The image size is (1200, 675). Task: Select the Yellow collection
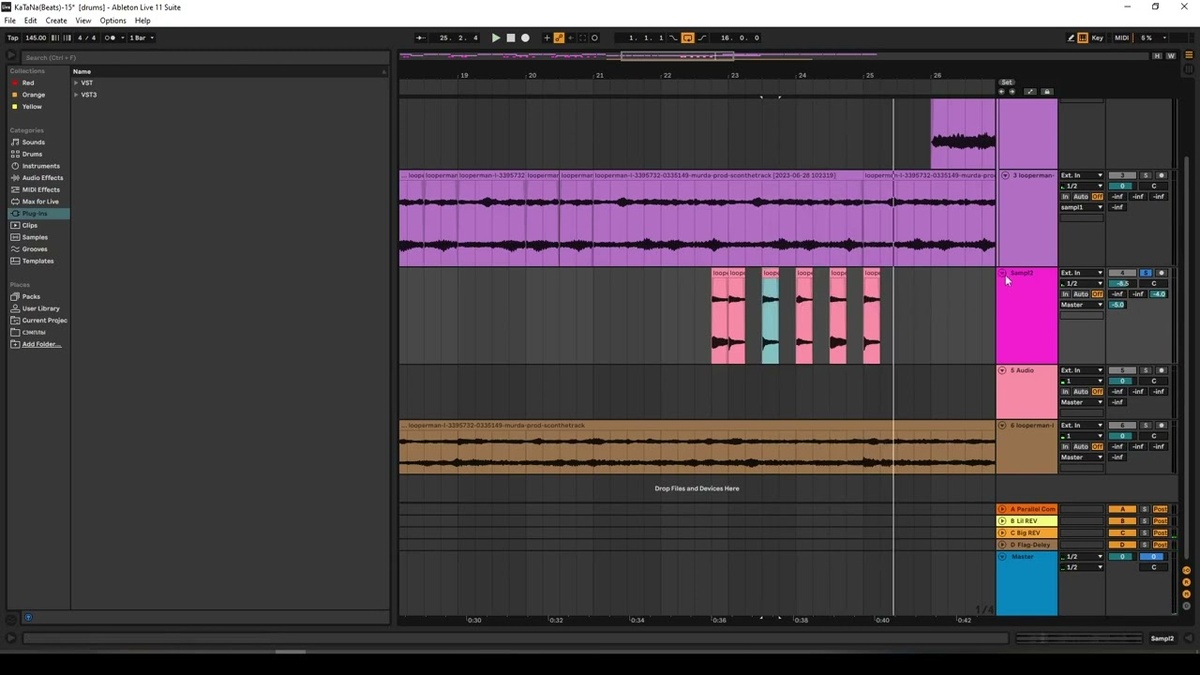32,107
